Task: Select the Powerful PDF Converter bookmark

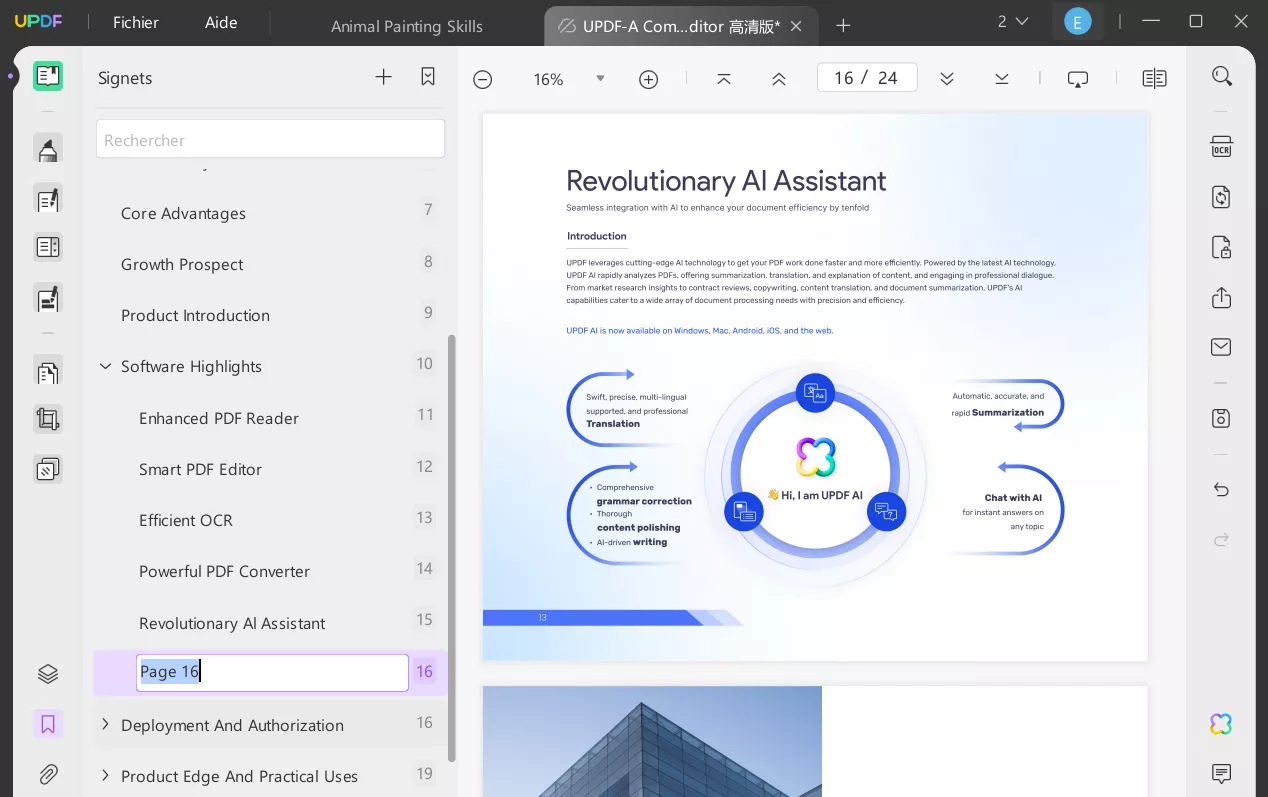Action: (x=224, y=571)
